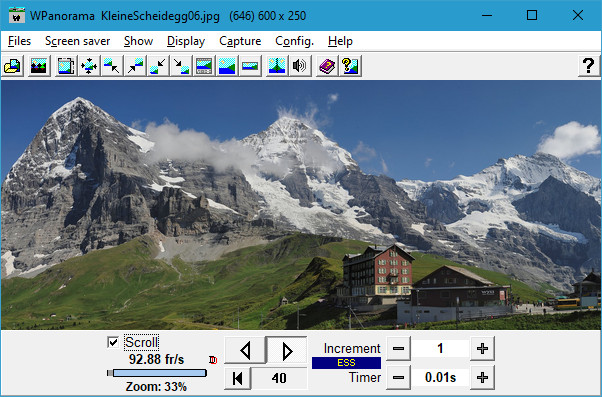Toggle the sound speaker icon

coord(300,66)
